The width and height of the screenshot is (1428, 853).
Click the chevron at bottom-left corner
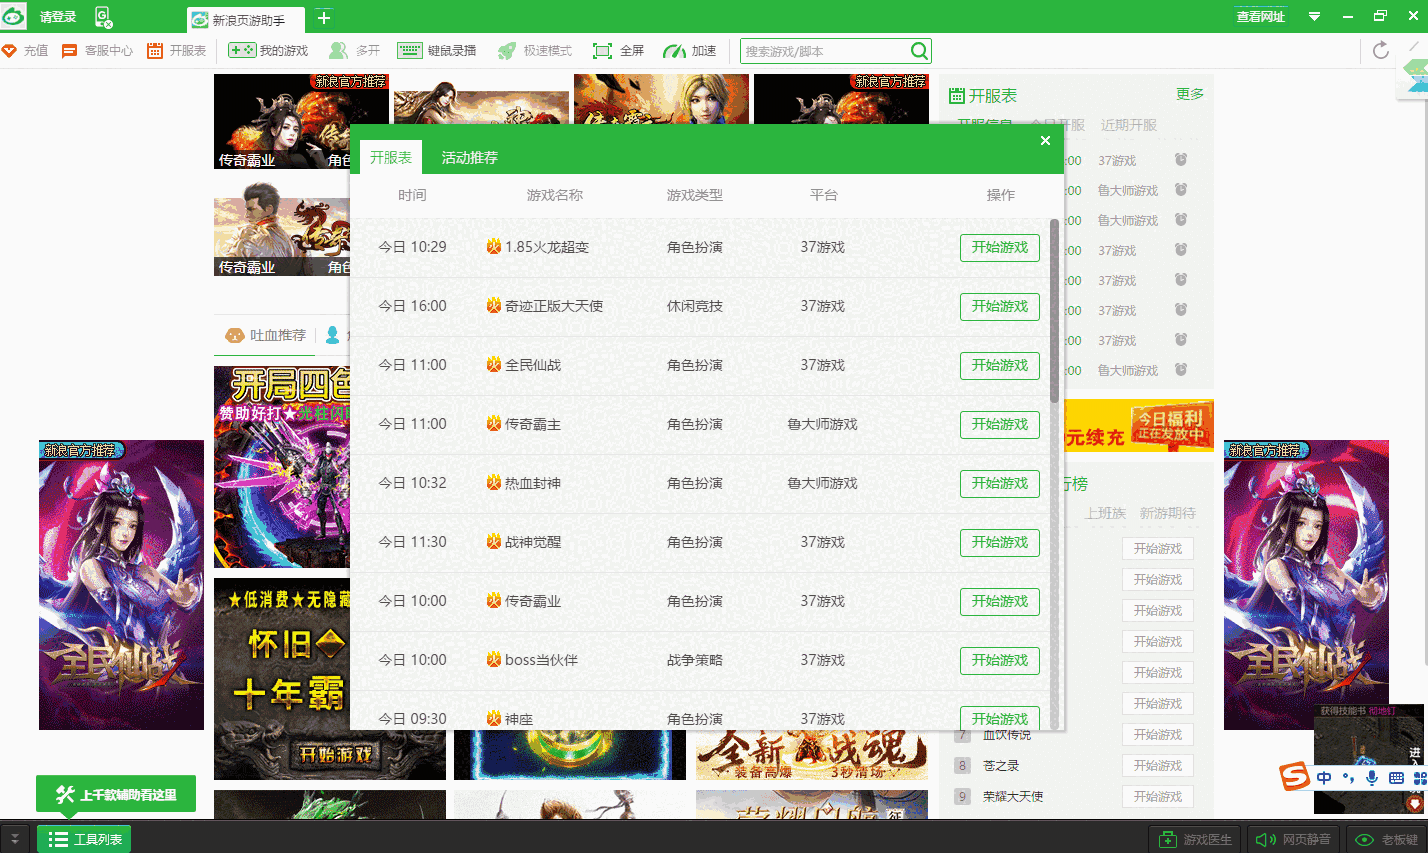(x=13, y=839)
